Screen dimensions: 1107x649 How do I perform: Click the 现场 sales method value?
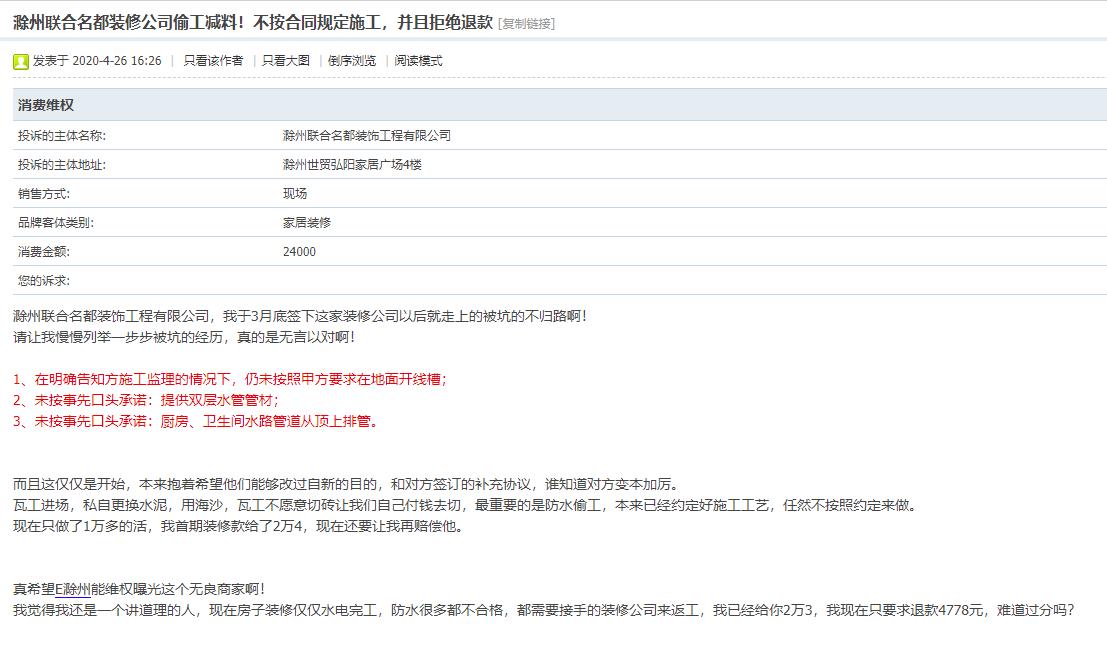(295, 193)
